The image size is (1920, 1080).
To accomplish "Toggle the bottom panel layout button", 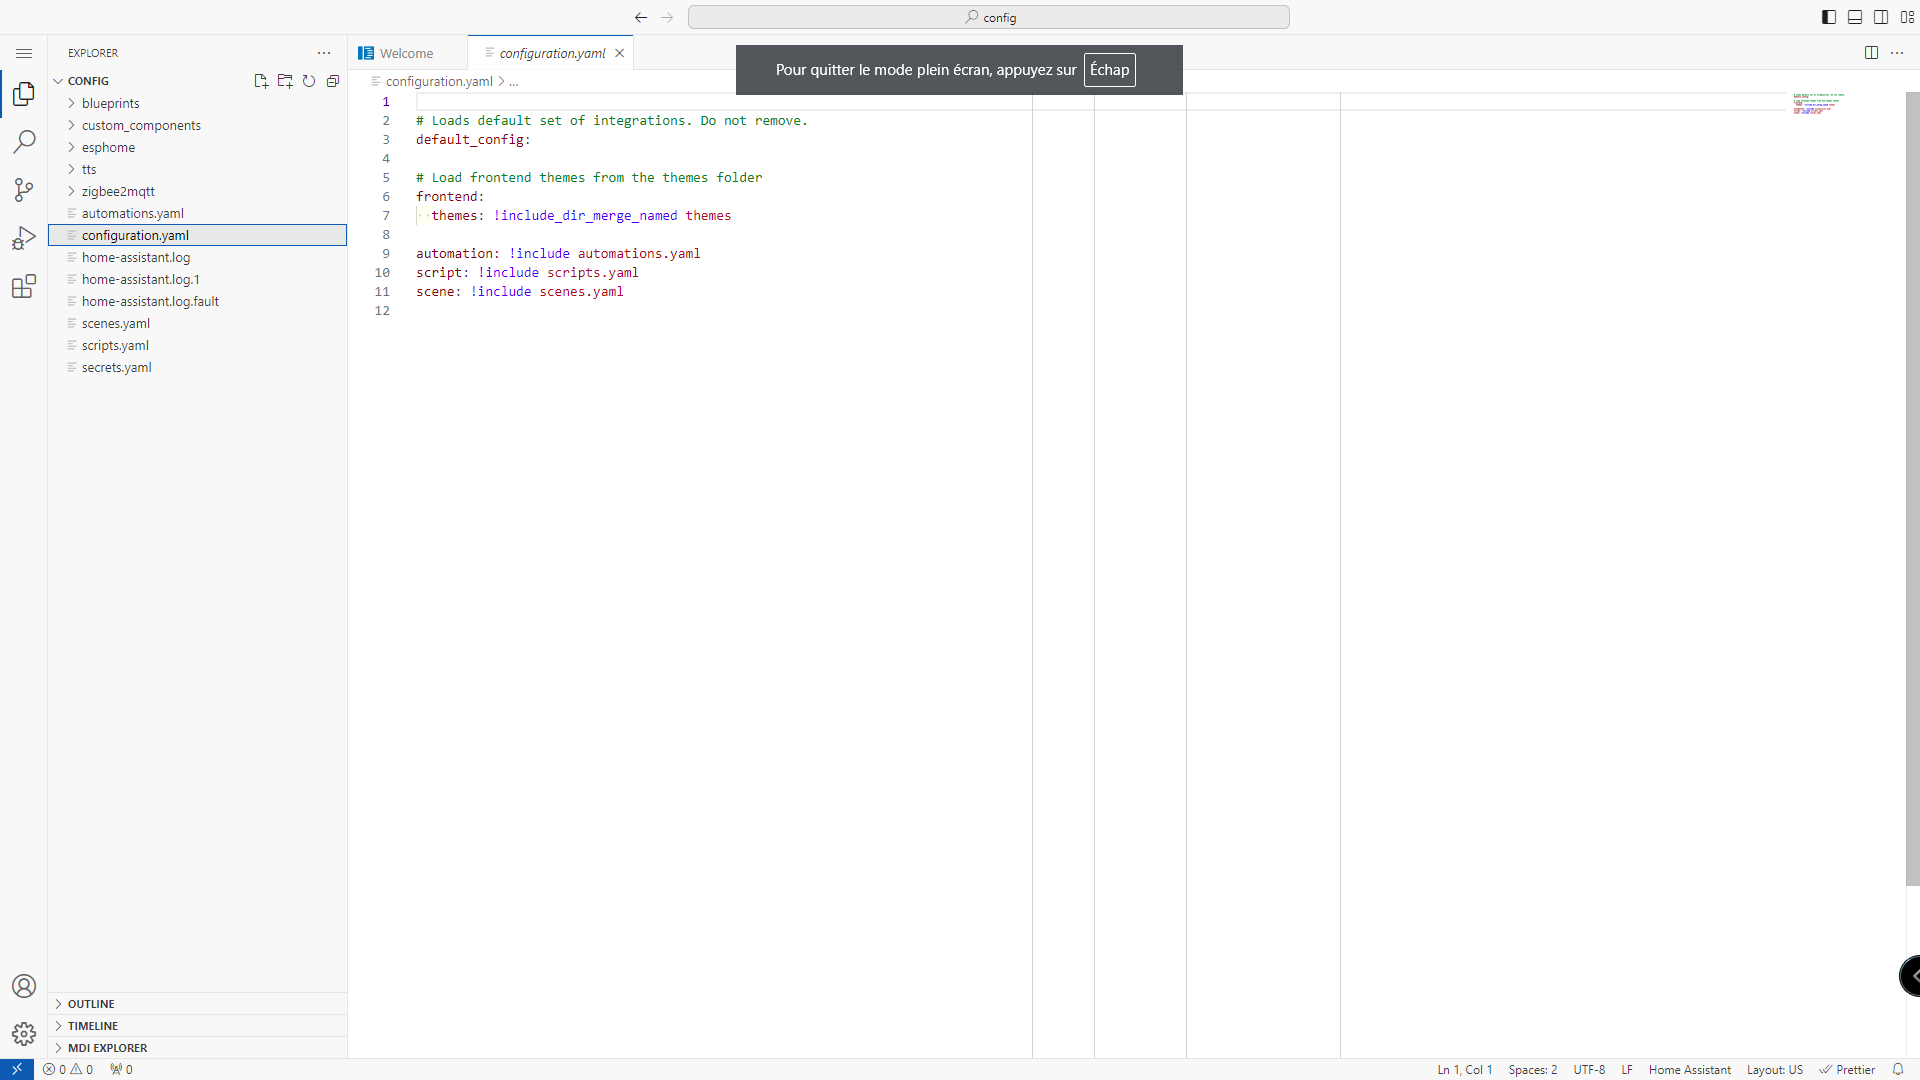I will [x=1855, y=17].
